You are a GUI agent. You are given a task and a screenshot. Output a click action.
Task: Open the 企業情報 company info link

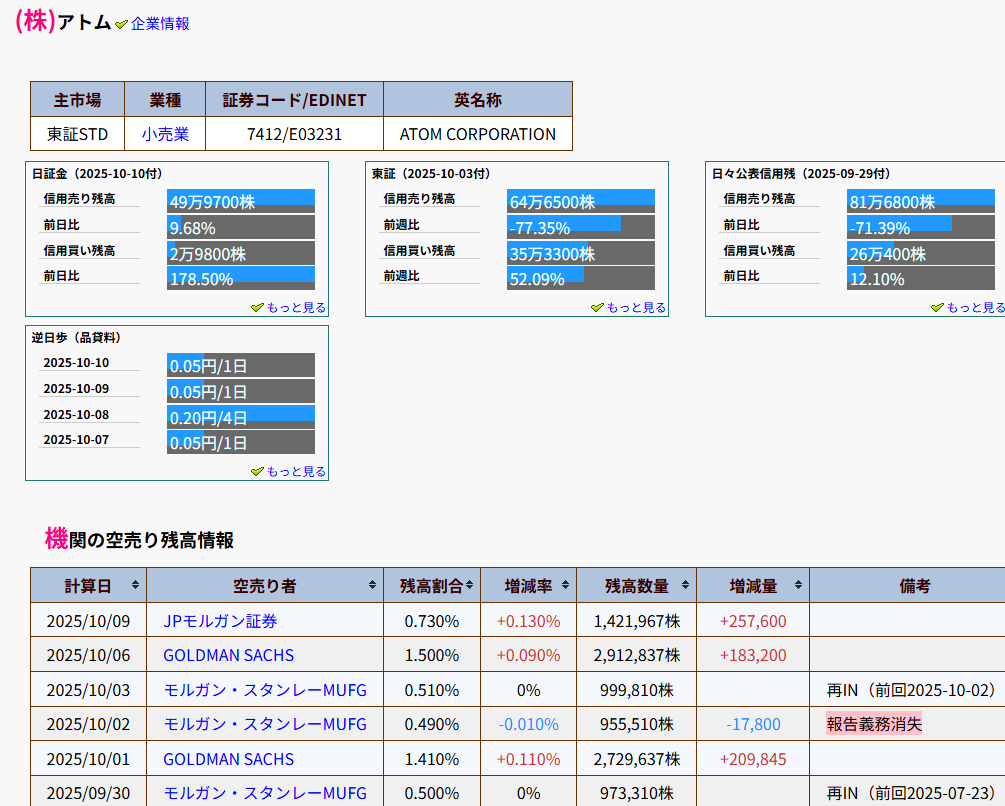pyautogui.click(x=160, y=23)
